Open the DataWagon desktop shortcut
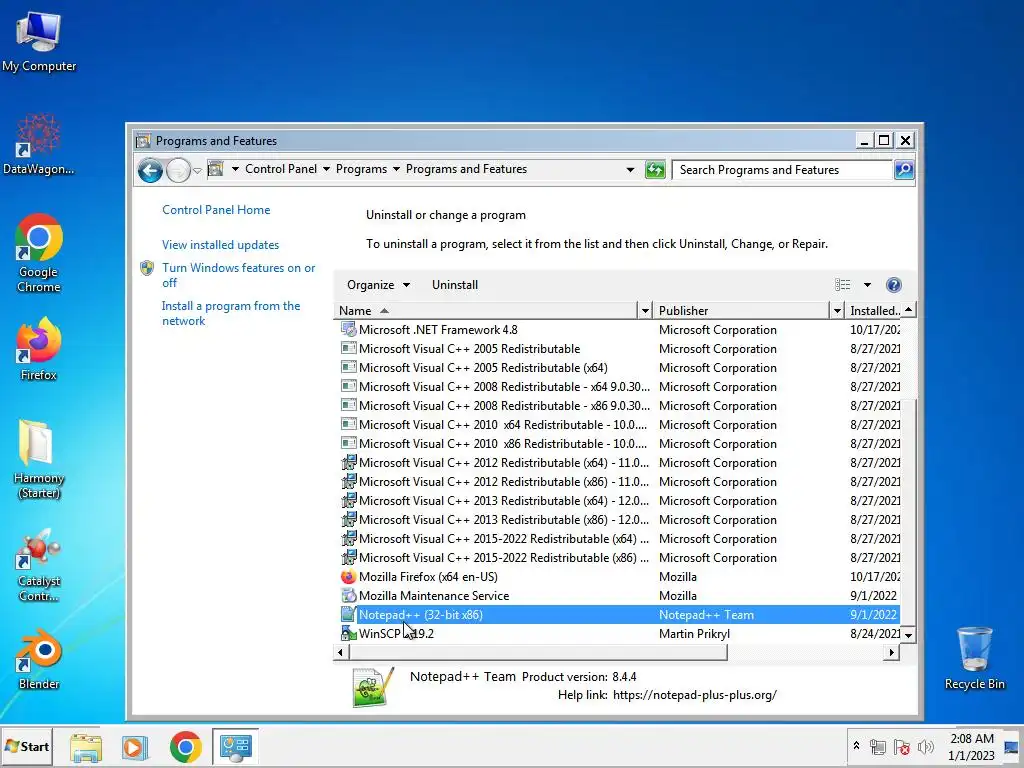1024x768 pixels. 39,144
